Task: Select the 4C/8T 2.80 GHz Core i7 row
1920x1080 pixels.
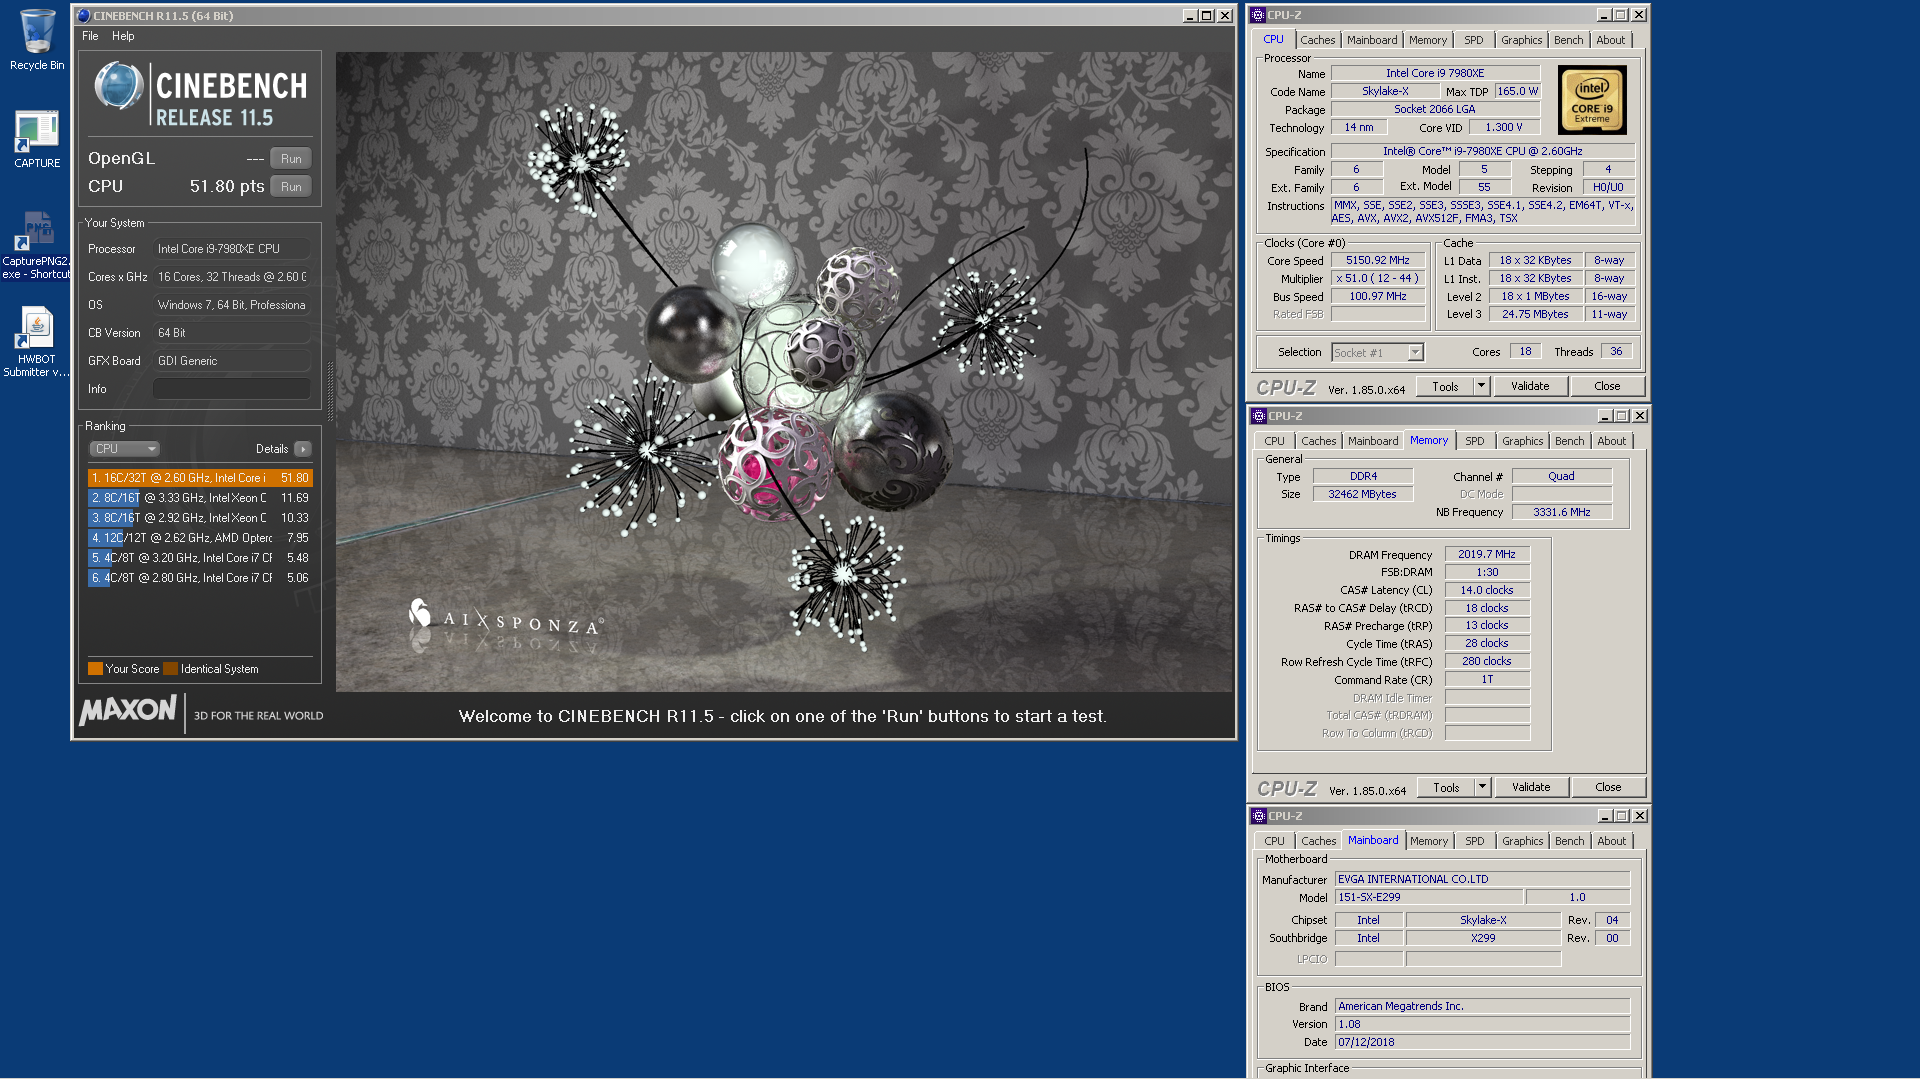Action: pyautogui.click(x=200, y=578)
